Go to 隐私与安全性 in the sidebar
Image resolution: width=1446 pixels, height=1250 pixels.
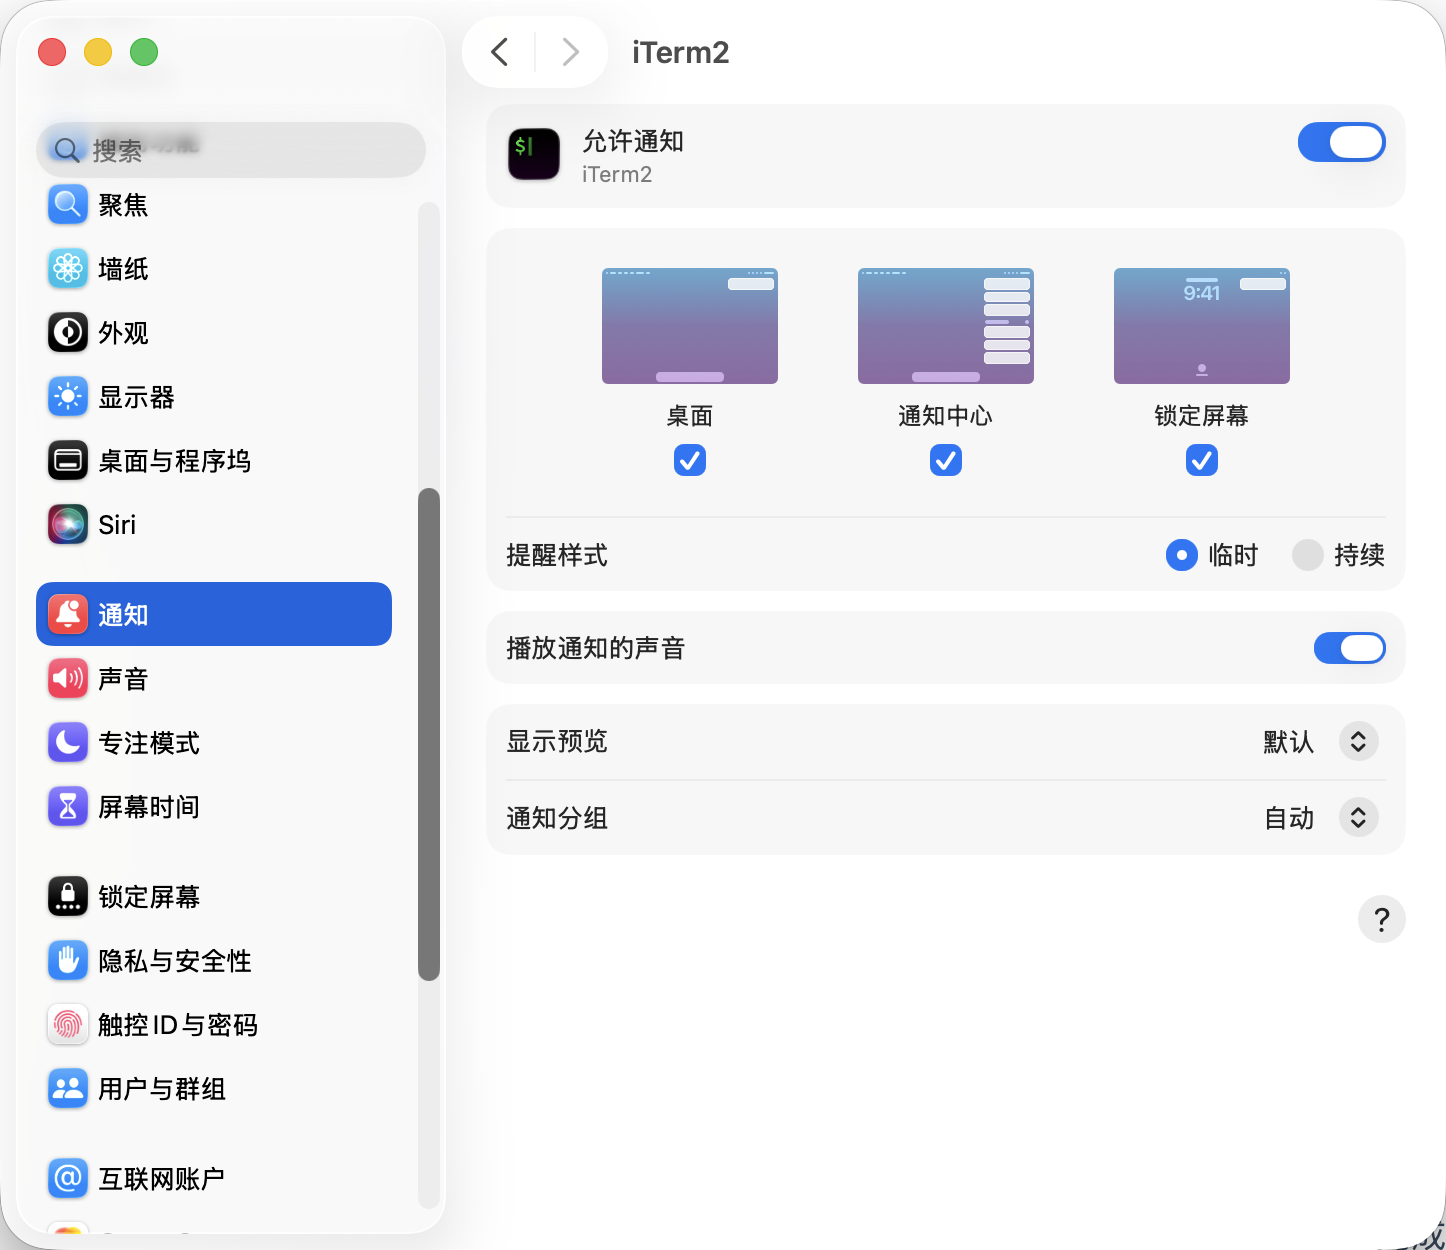tap(175, 961)
